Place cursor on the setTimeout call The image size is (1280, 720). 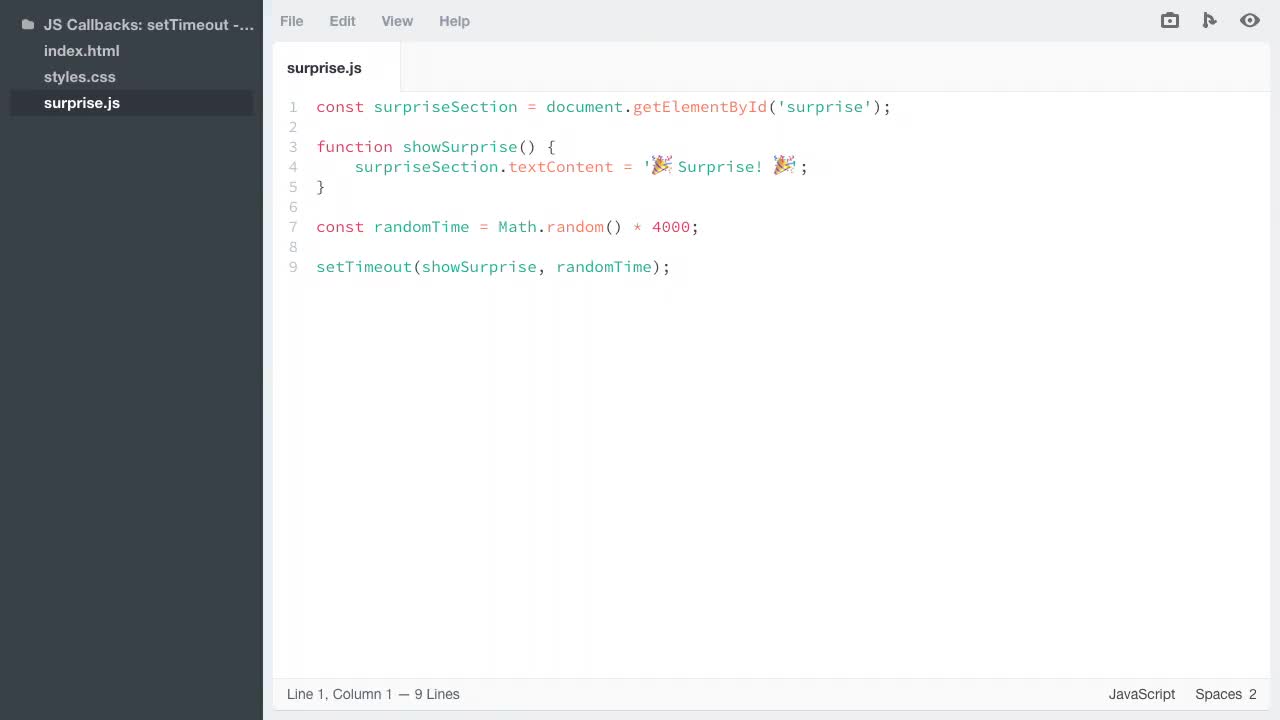pyautogui.click(x=364, y=267)
